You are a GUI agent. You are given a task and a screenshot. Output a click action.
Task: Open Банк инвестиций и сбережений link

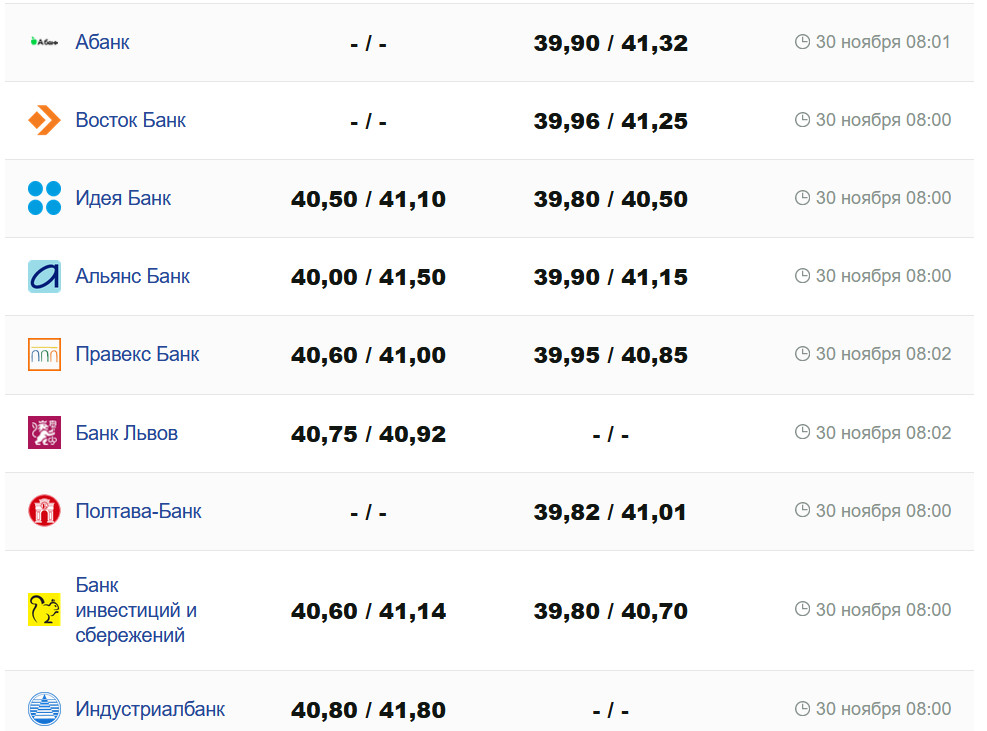click(135, 610)
